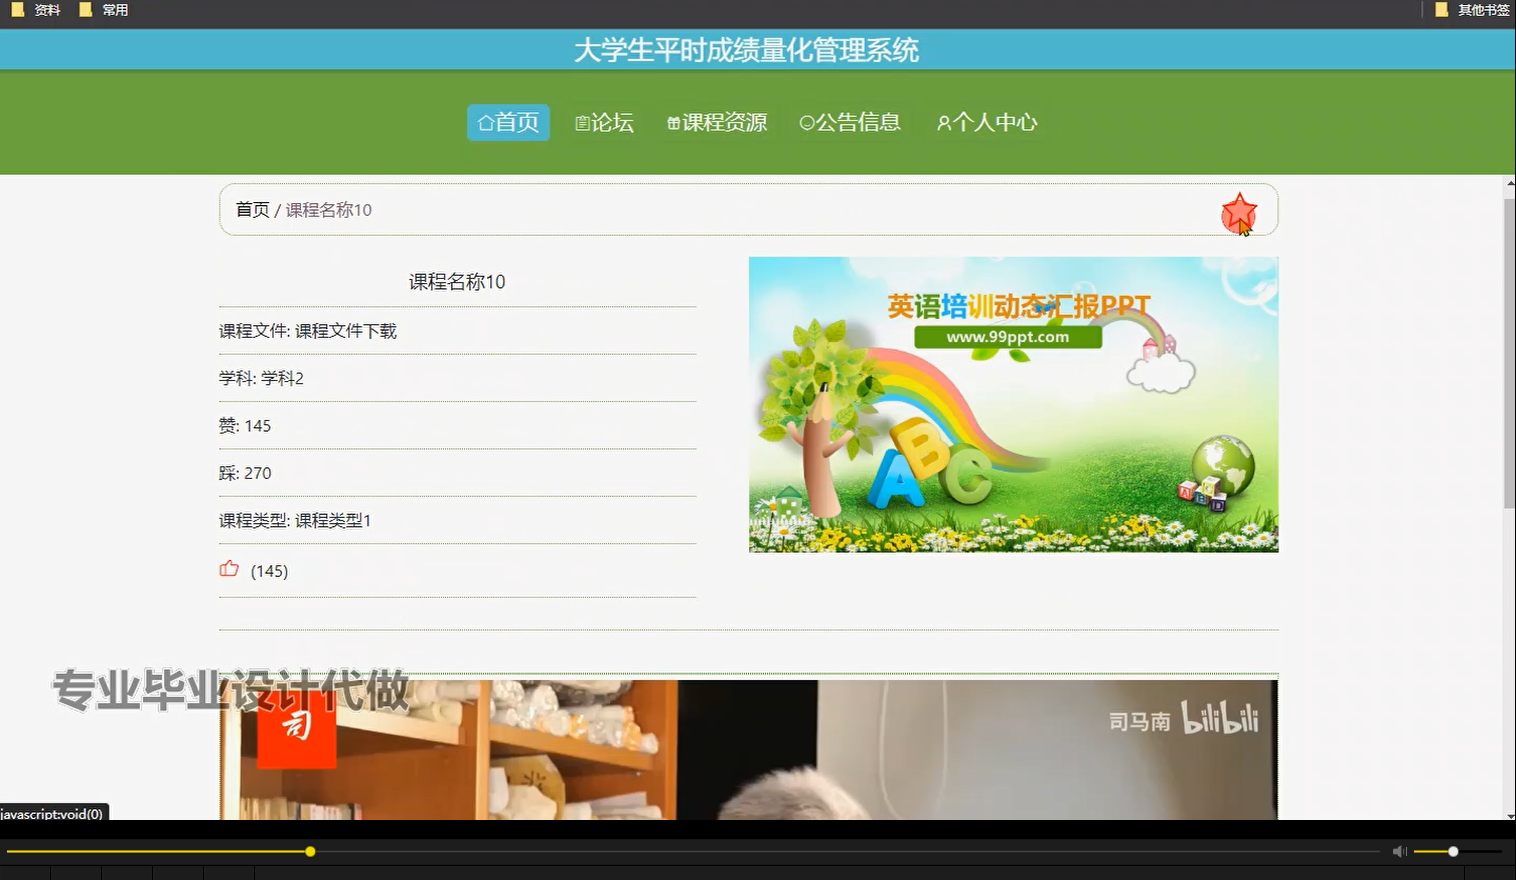Switch to the 论坛 navigation tab

point(604,122)
